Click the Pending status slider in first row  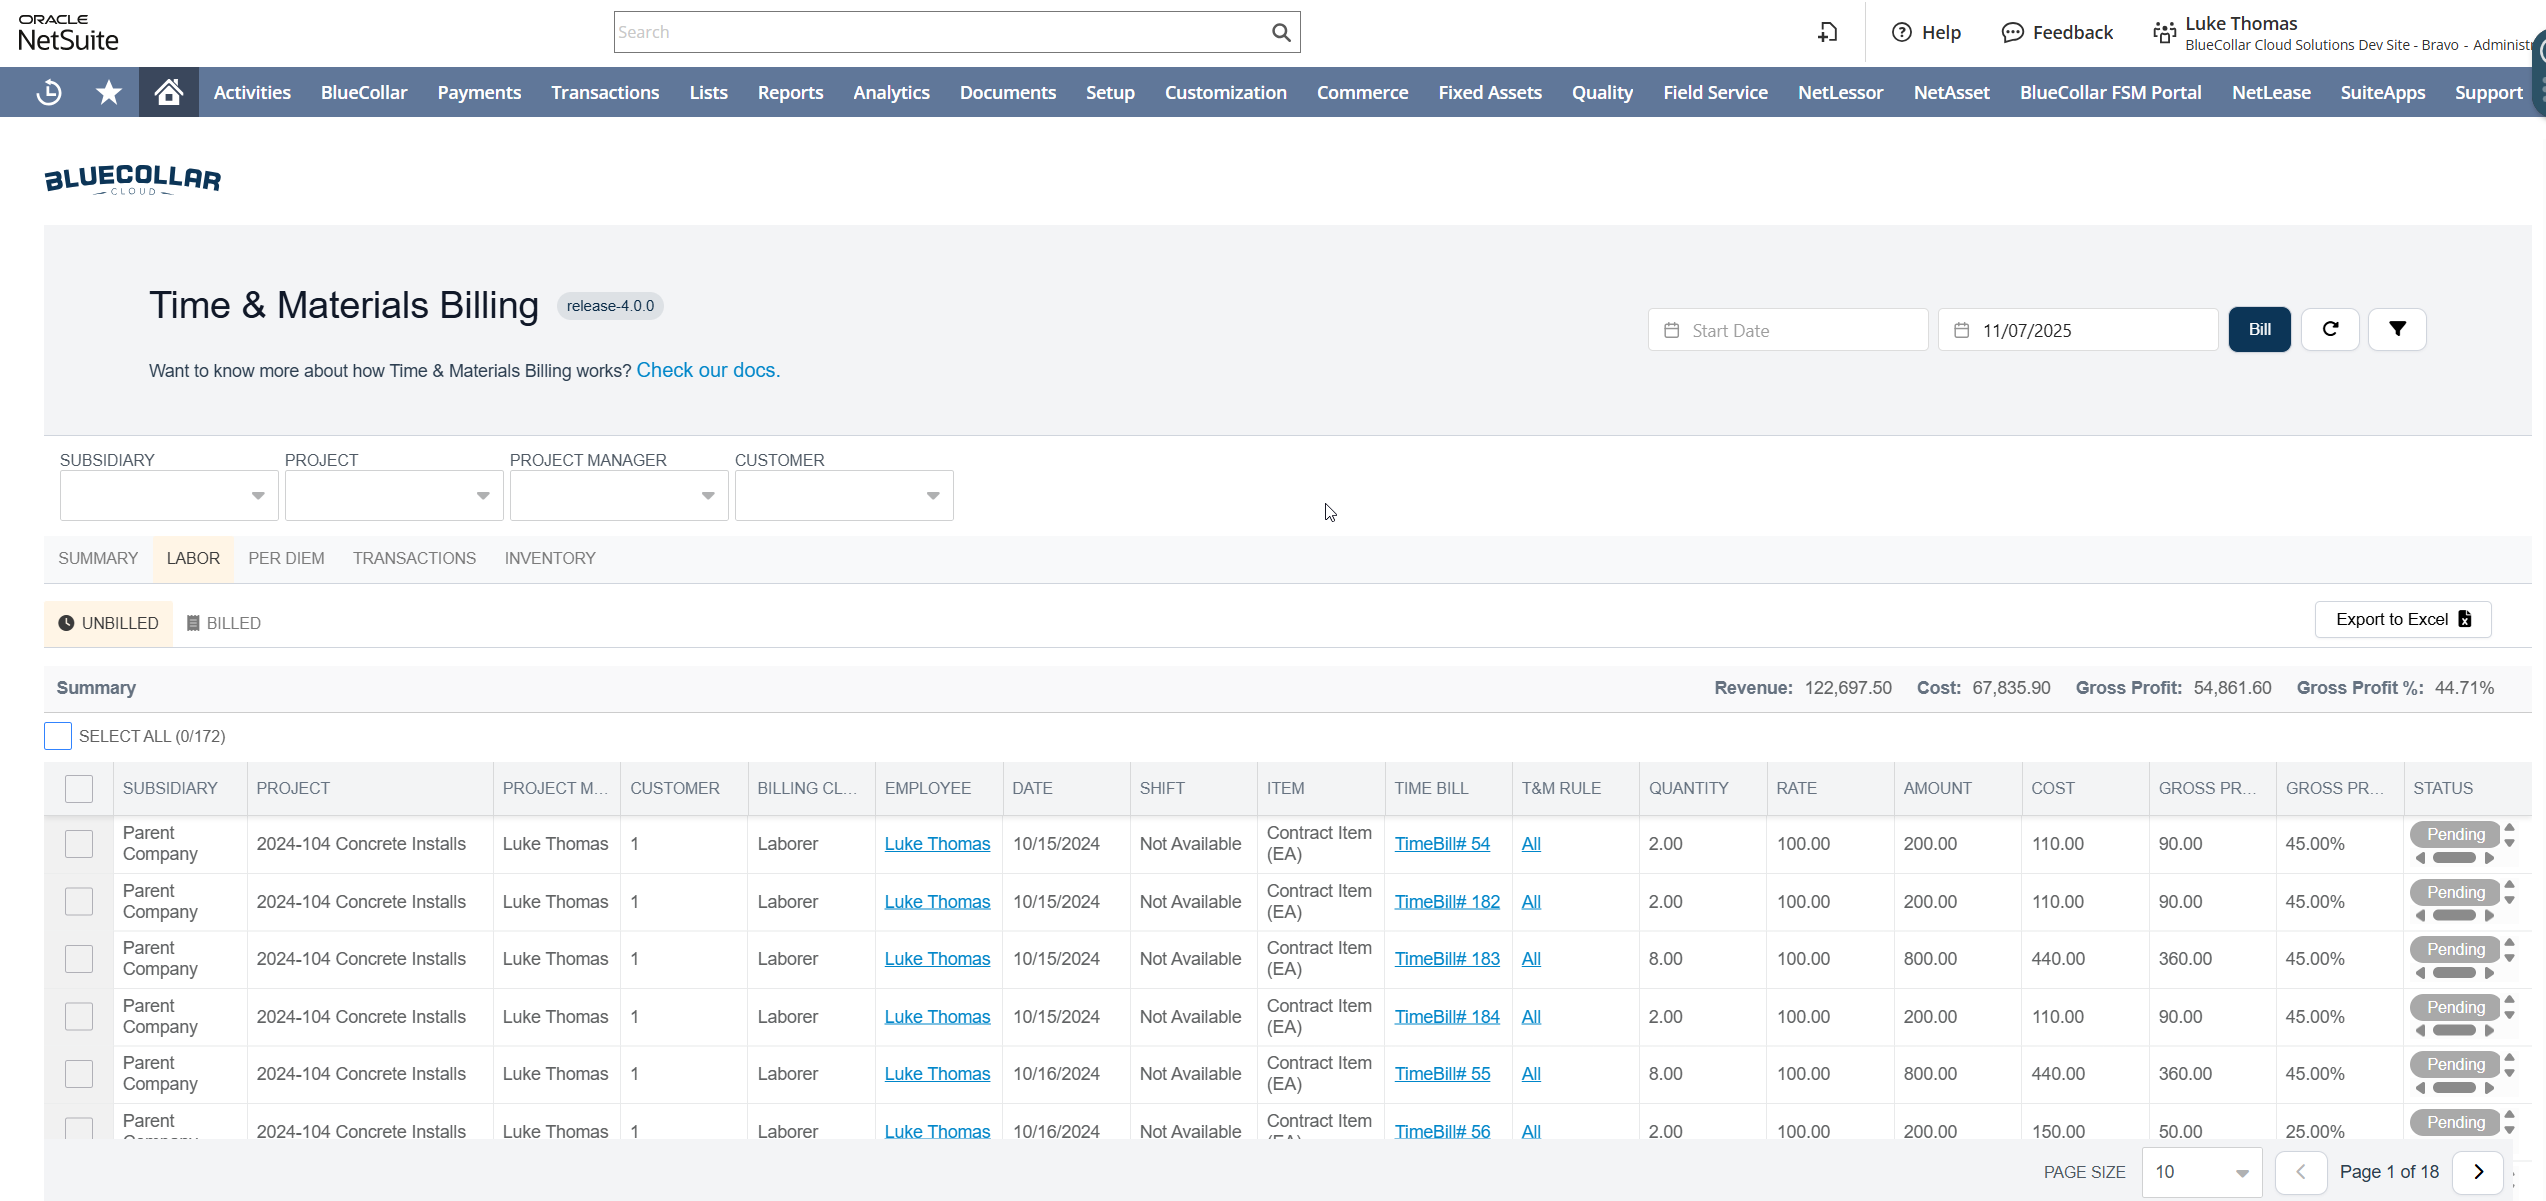tap(2453, 858)
